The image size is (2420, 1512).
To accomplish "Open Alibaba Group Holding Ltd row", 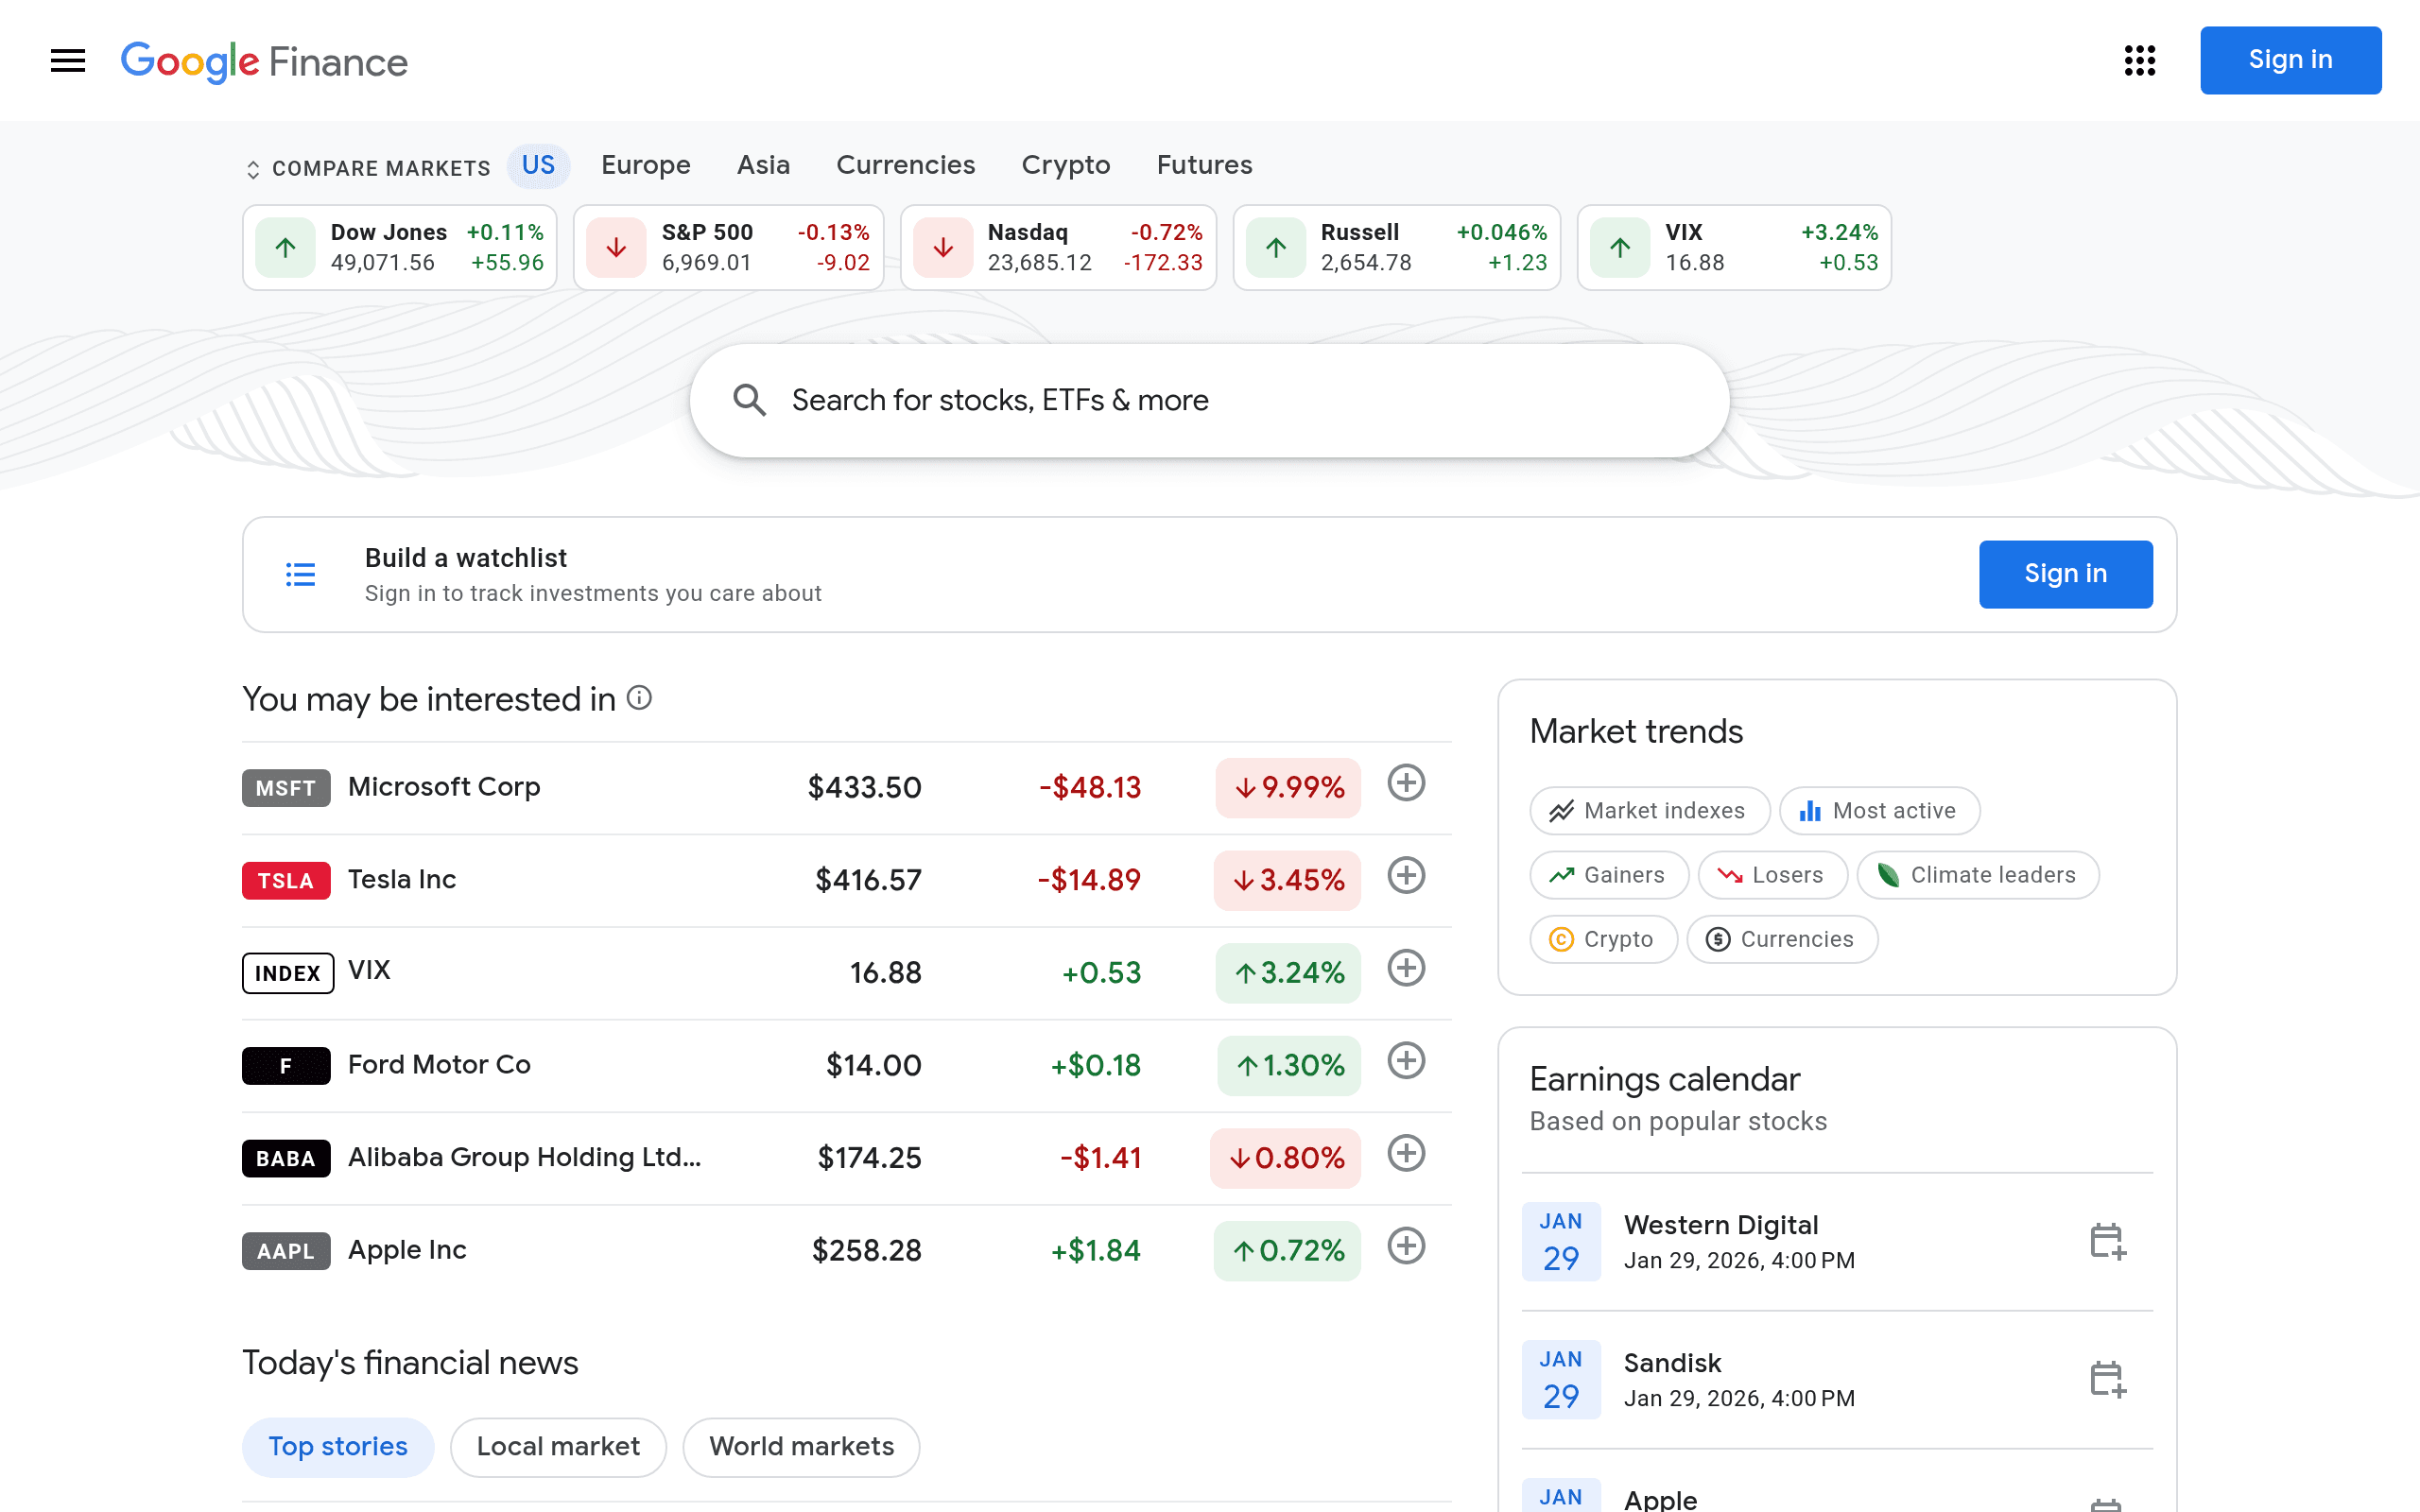I will click(846, 1158).
